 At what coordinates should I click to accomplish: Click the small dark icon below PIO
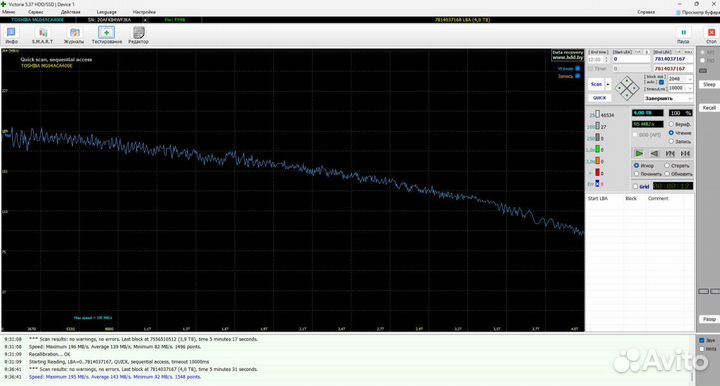tap(703, 71)
